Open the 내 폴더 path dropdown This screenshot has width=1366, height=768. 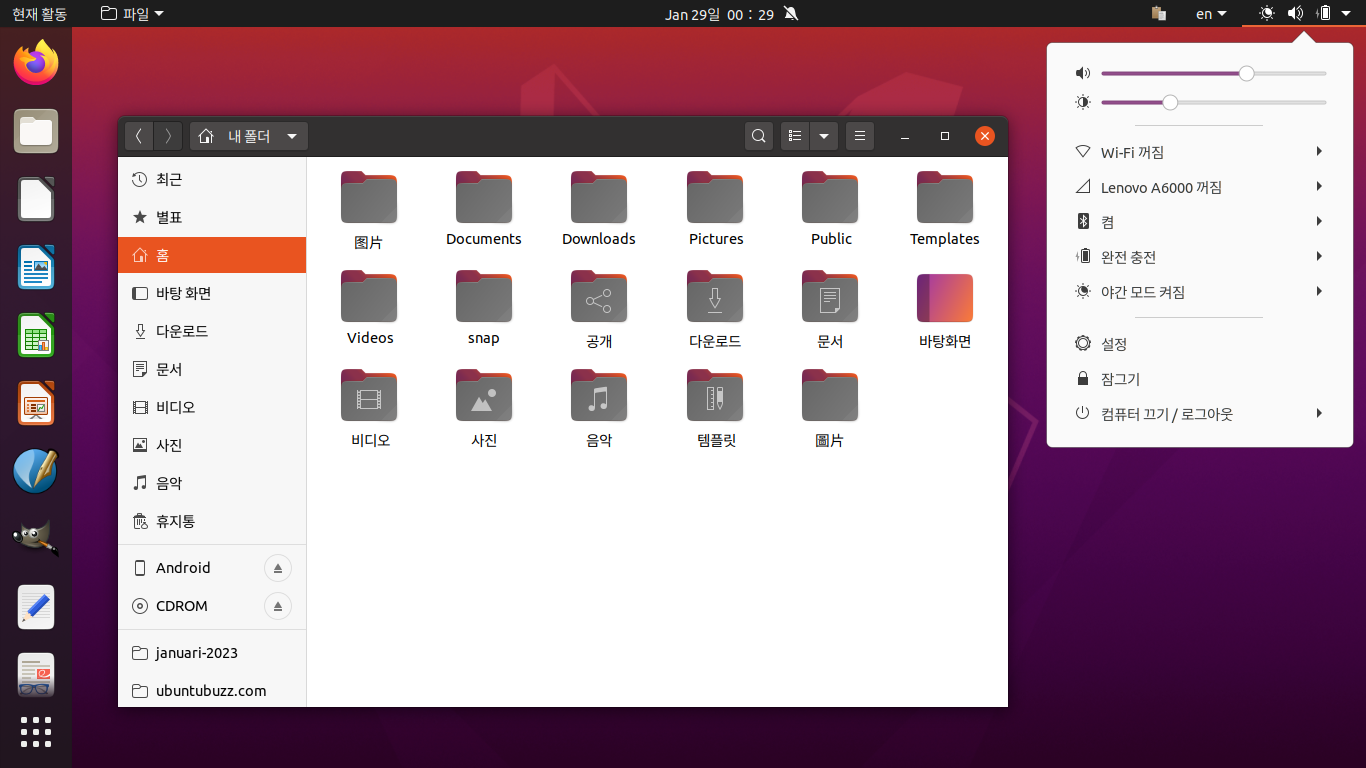(249, 136)
